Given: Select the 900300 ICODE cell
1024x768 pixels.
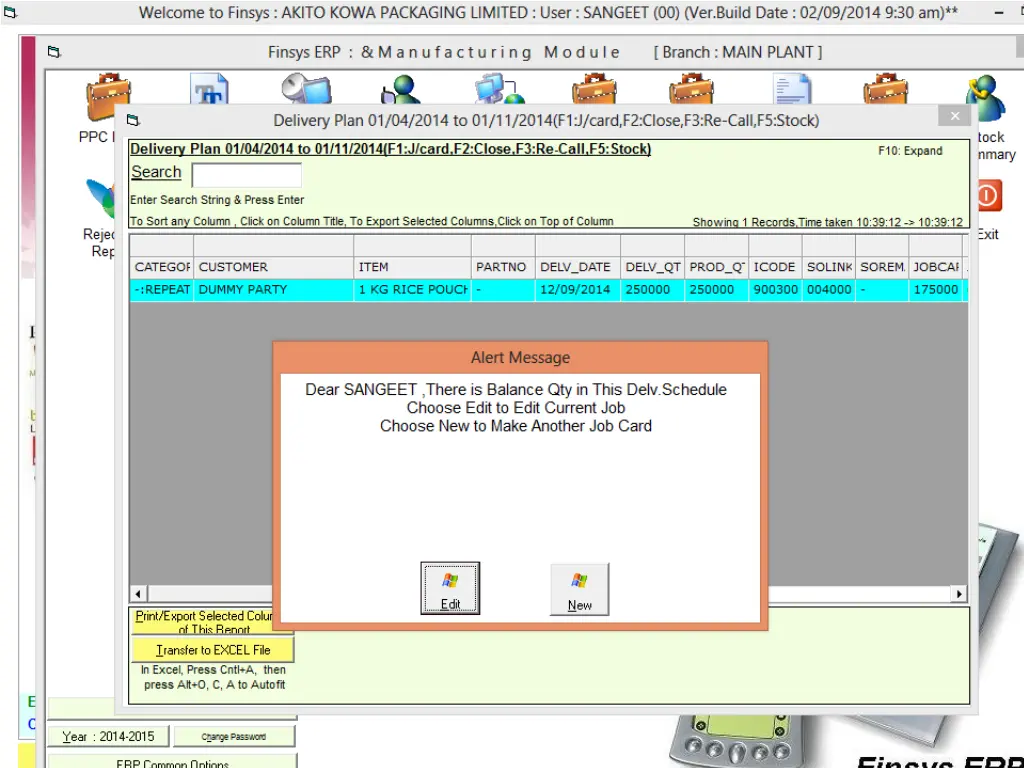Looking at the screenshot, I should point(775,290).
